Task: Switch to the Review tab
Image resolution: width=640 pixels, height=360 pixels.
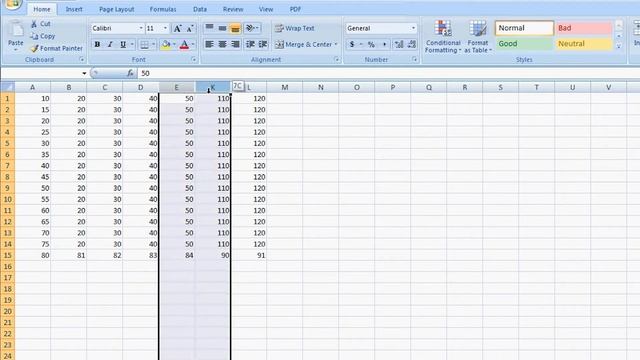Action: 233,9
